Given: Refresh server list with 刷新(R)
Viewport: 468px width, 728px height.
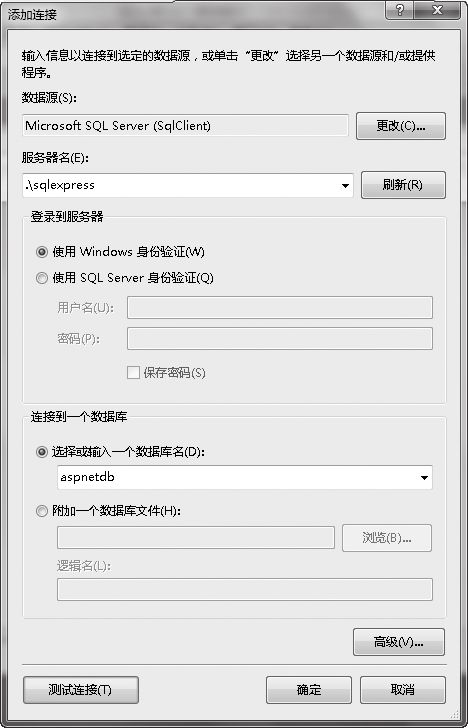Looking at the screenshot, I should coord(403,185).
